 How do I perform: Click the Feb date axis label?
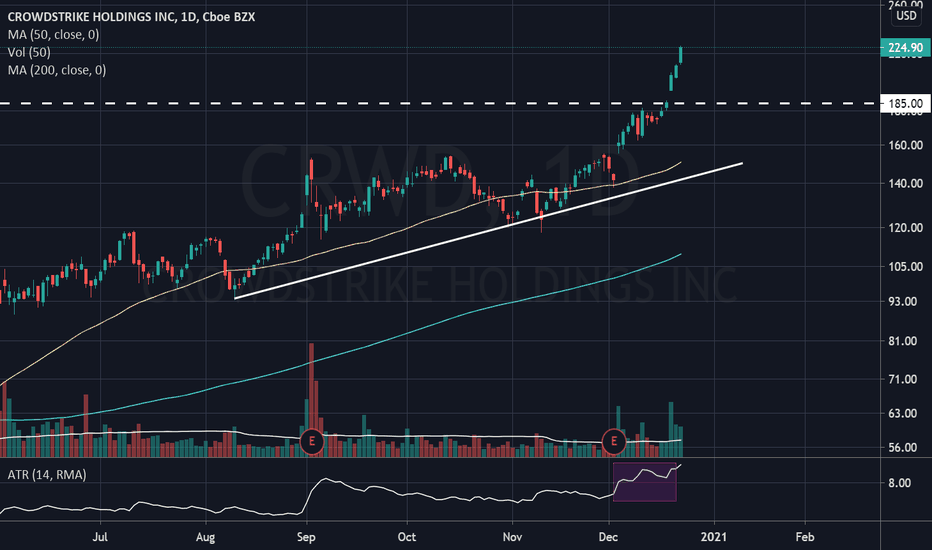tap(804, 537)
